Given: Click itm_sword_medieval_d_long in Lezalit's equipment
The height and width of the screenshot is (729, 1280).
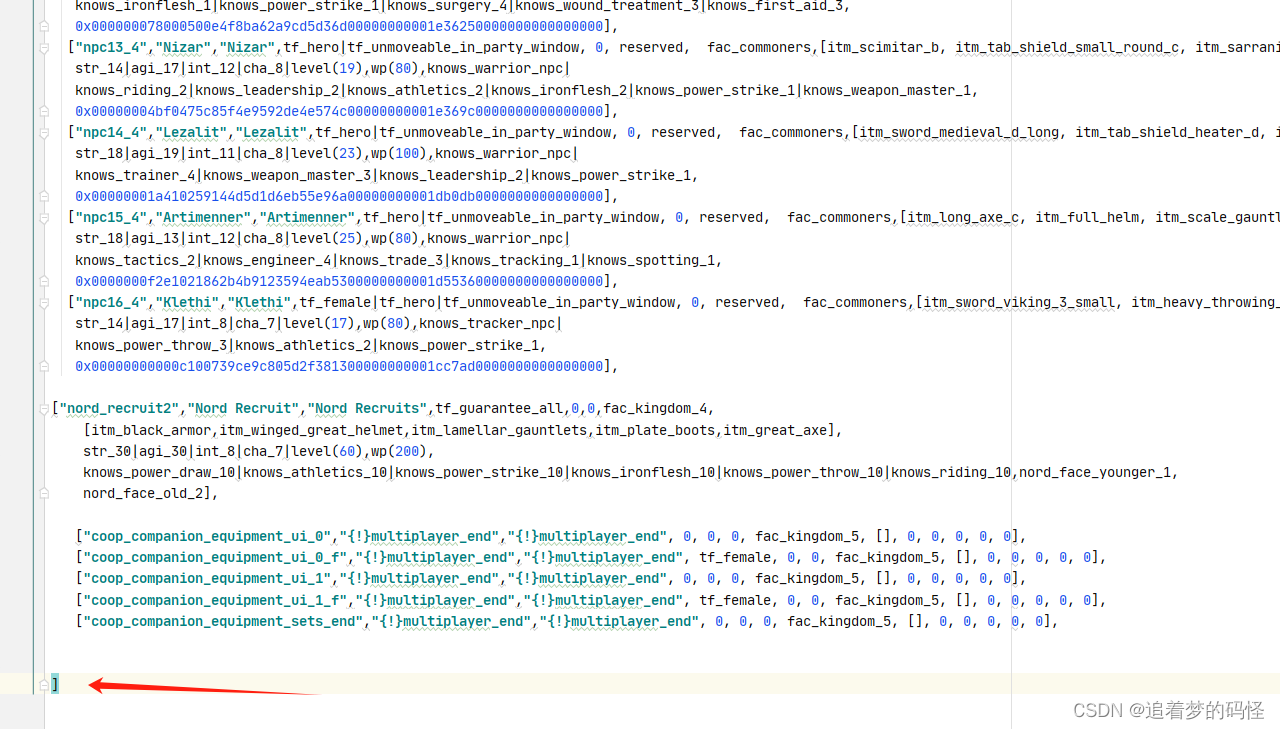Looking at the screenshot, I should pyautogui.click(x=959, y=132).
